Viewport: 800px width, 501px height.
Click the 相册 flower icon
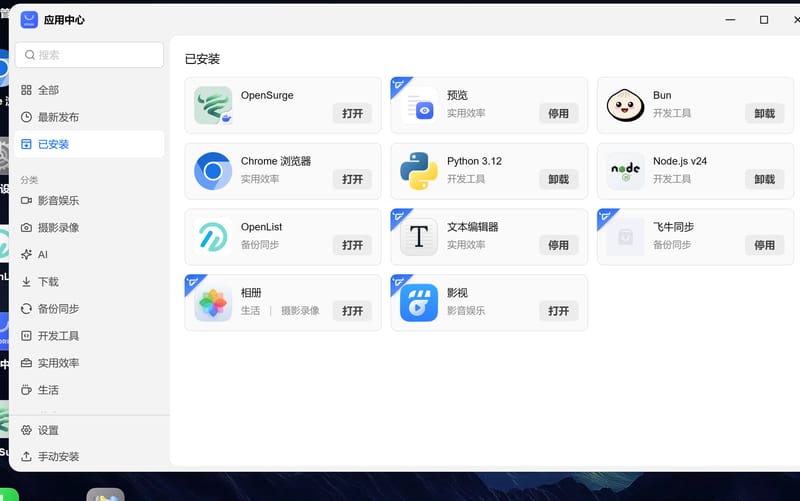[213, 303]
